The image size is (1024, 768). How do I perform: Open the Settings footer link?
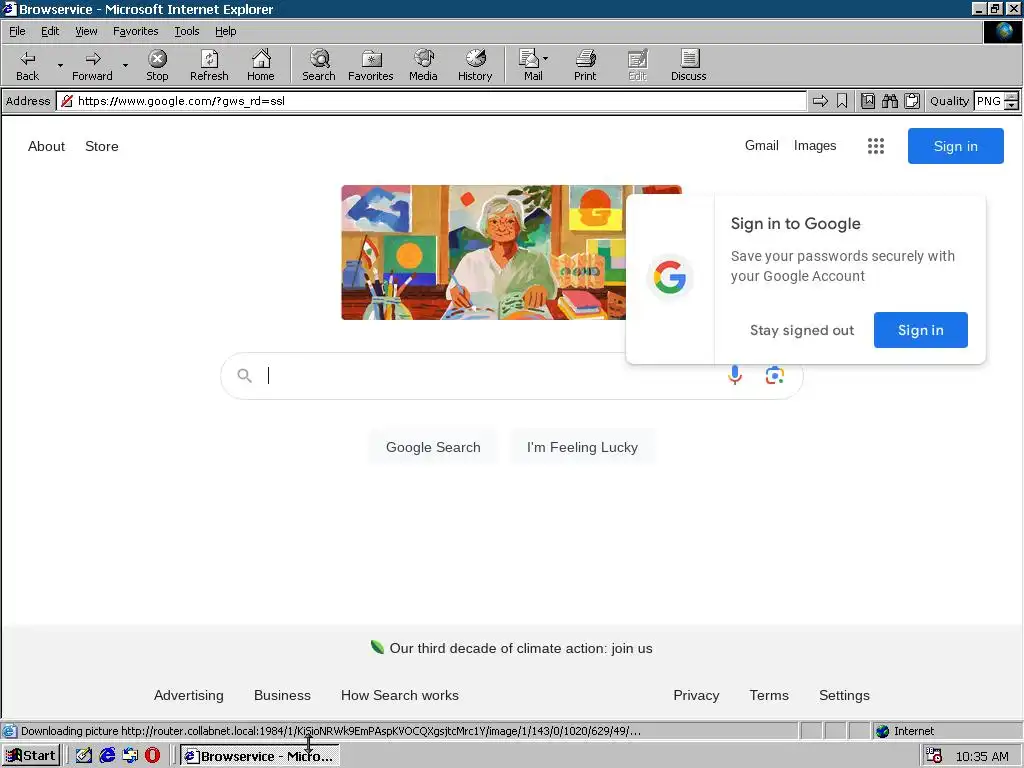pyautogui.click(x=844, y=696)
